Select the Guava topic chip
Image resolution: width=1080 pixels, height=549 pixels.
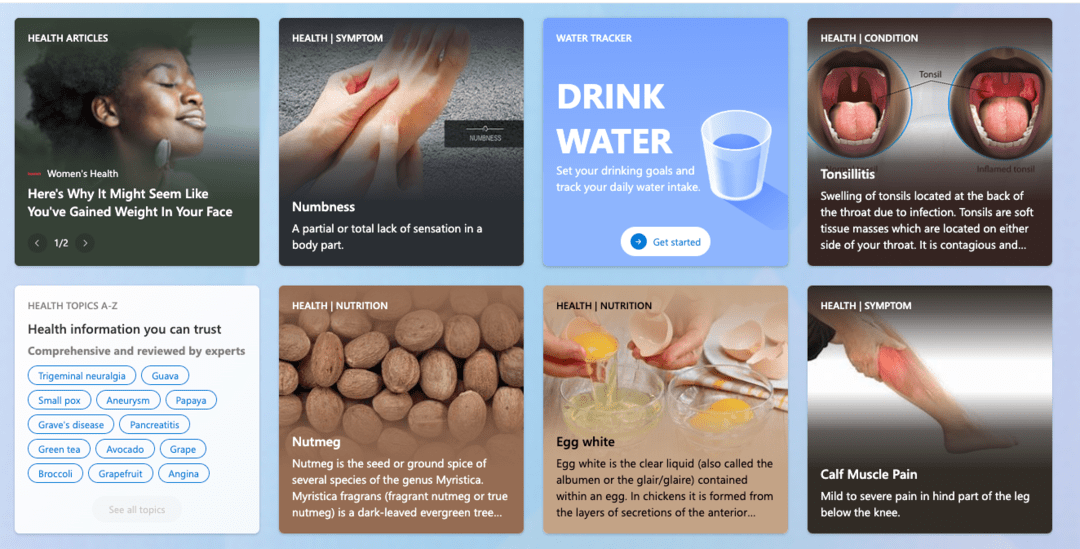point(165,375)
